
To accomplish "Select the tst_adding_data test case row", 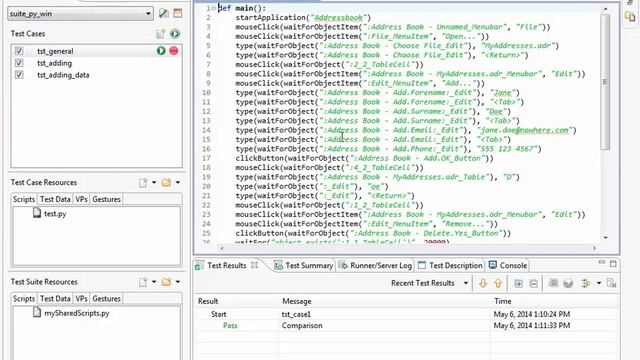I will point(97,75).
